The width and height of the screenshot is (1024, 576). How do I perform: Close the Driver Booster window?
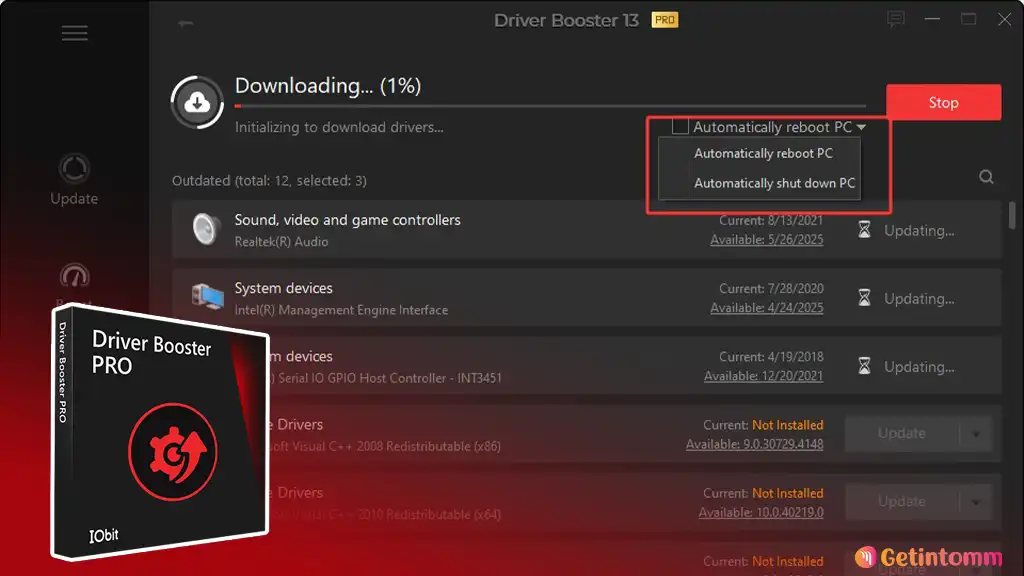point(1004,20)
